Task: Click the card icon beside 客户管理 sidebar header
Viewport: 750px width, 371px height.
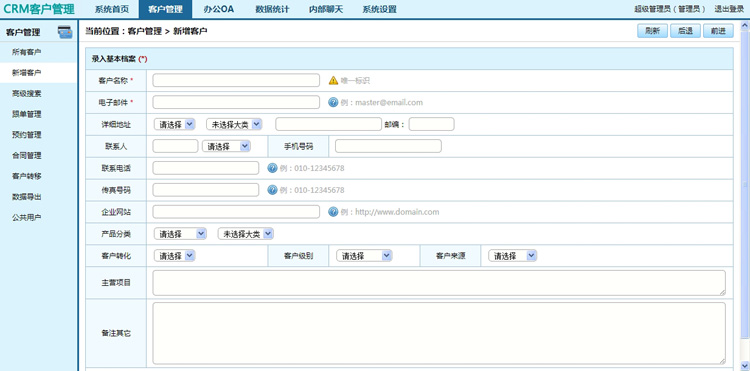Action: click(65, 32)
